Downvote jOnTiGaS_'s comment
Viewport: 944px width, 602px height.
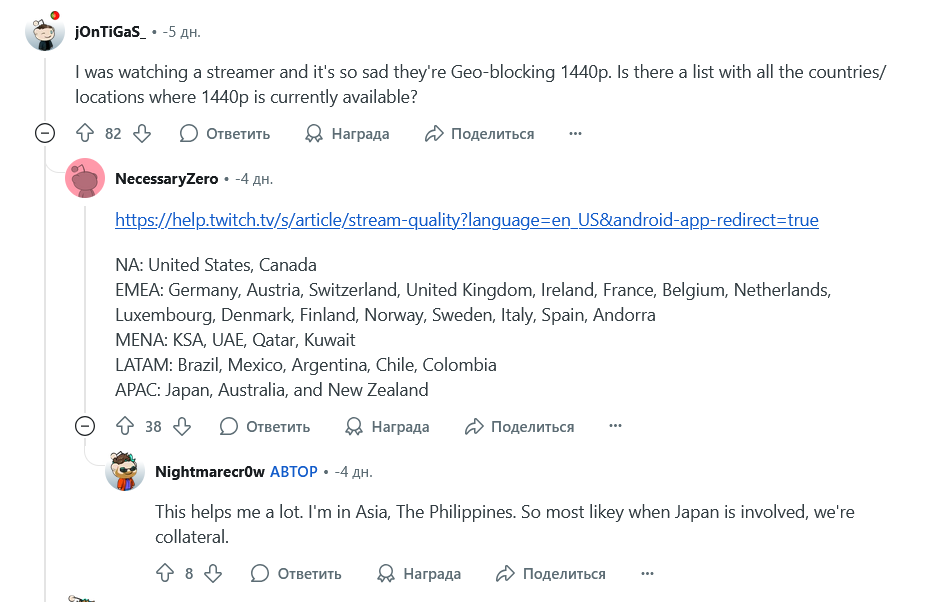142,133
